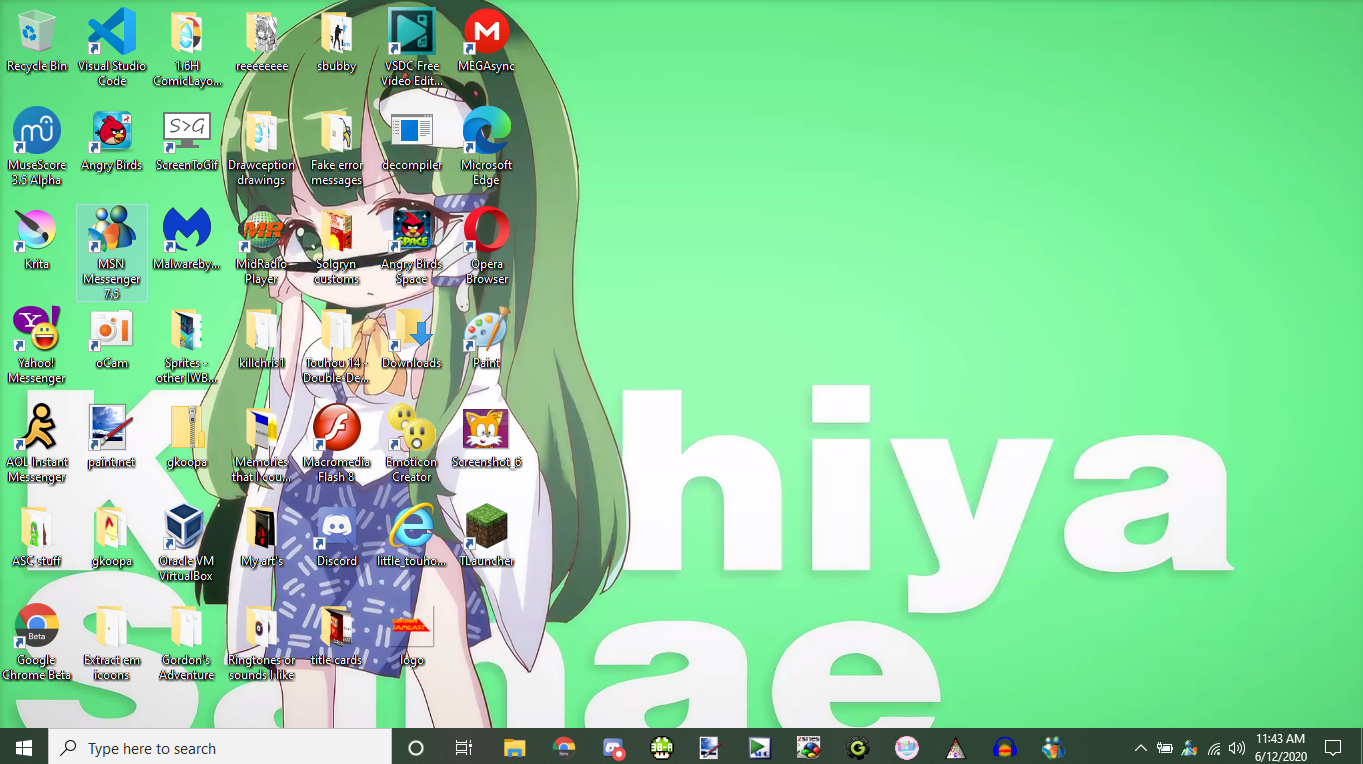Image resolution: width=1363 pixels, height=764 pixels.
Task: Open the killchrisii folder
Action: point(262,339)
